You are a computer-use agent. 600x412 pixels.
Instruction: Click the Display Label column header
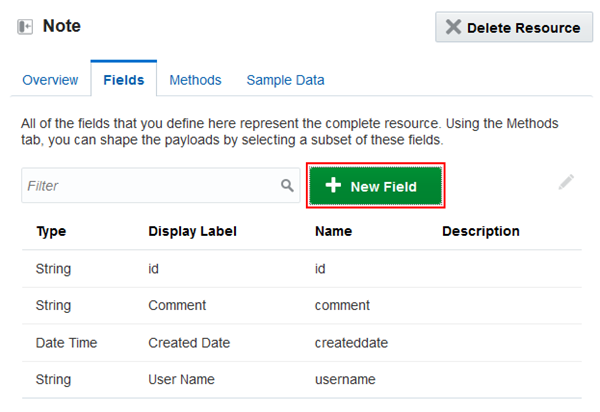click(192, 231)
